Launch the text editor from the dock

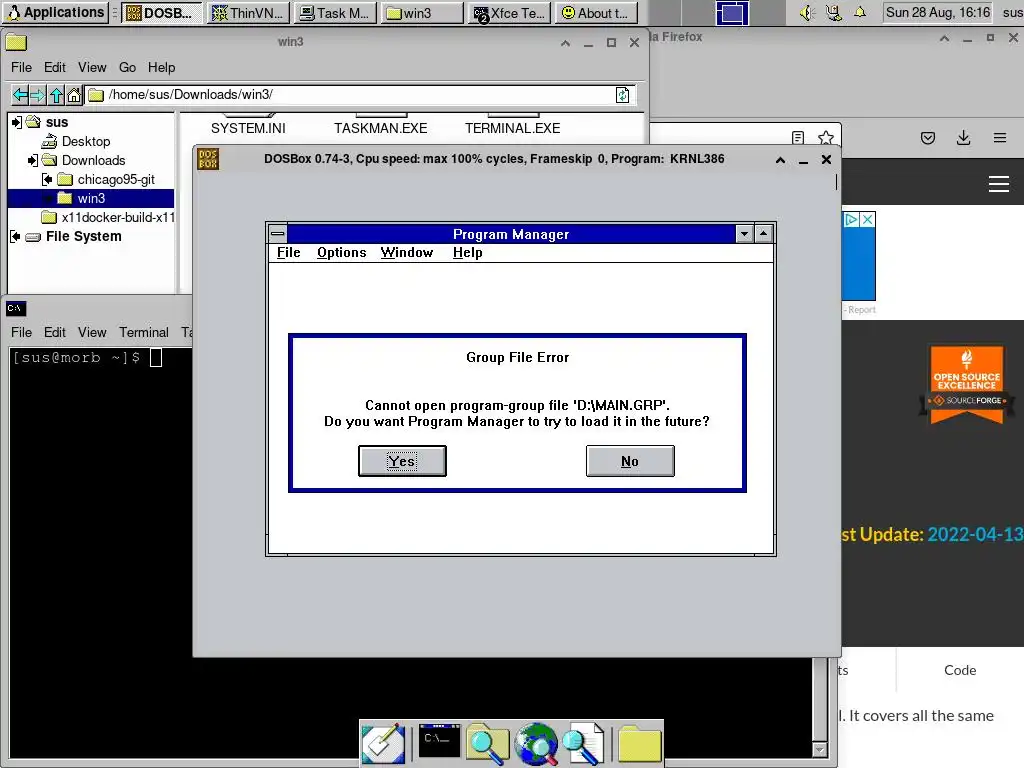[x=383, y=744]
